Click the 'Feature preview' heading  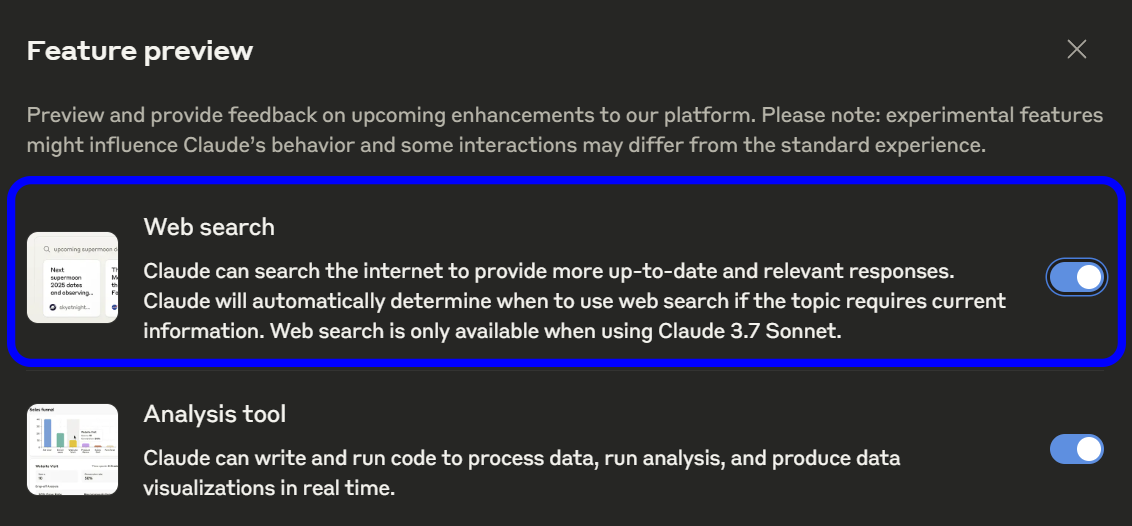pyautogui.click(x=140, y=51)
